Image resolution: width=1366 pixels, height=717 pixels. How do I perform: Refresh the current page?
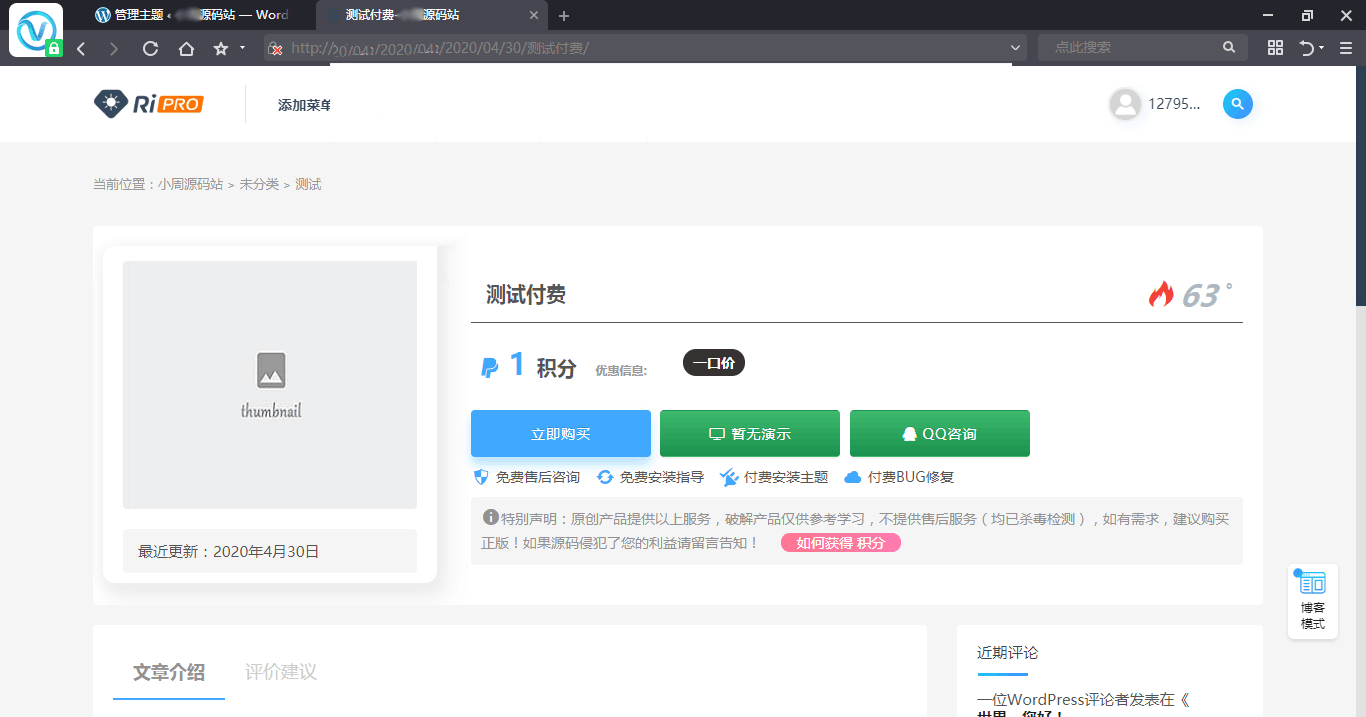coord(150,47)
